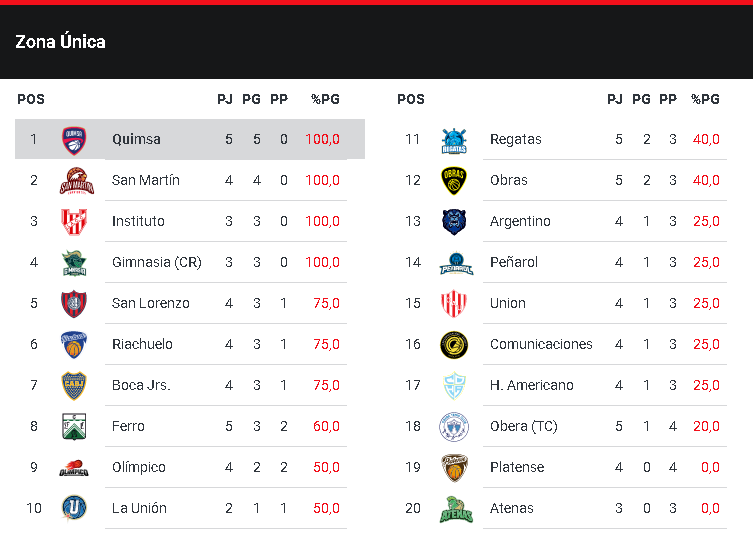The image size is (753, 536).
Task: Click the Obera (TC) team name
Action: (x=523, y=426)
